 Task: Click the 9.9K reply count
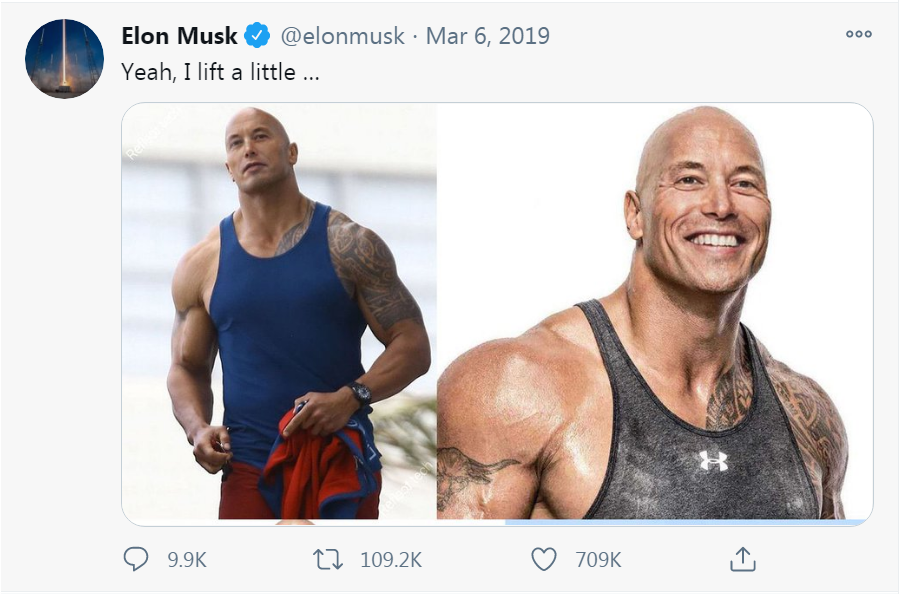187,560
